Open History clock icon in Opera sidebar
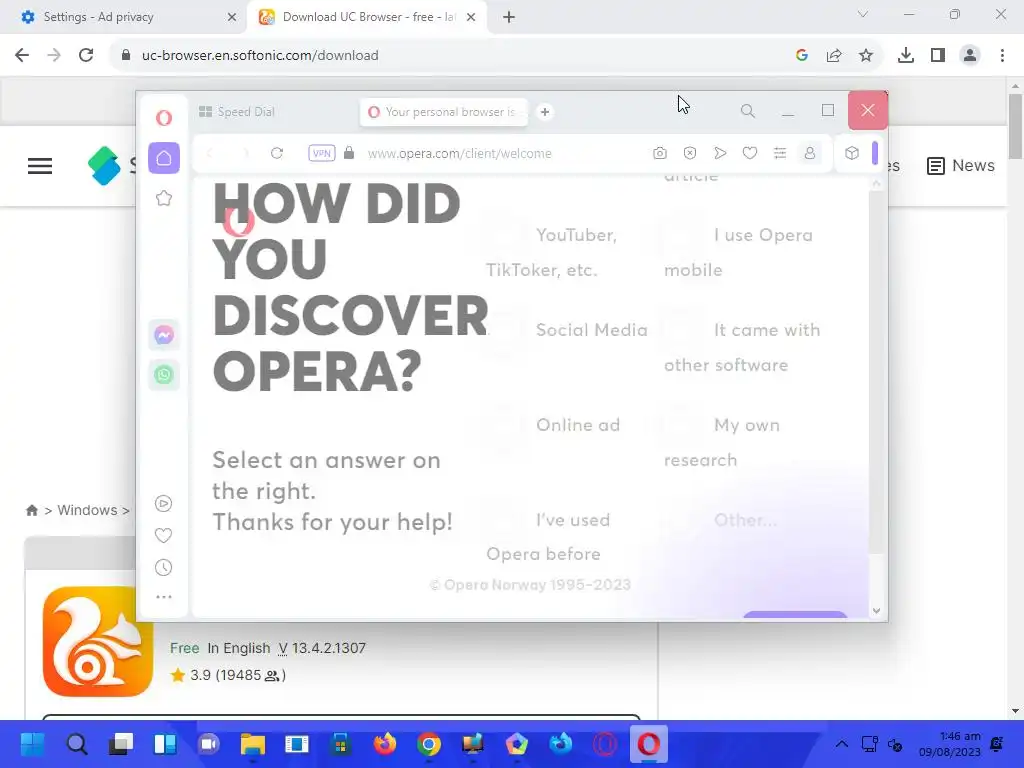This screenshot has width=1024, height=768. coord(163,568)
